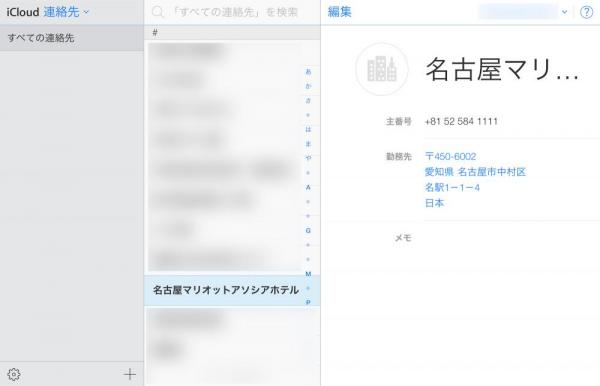Jump to index letter や
Viewport: 600px width, 386px height.
[x=308, y=158]
